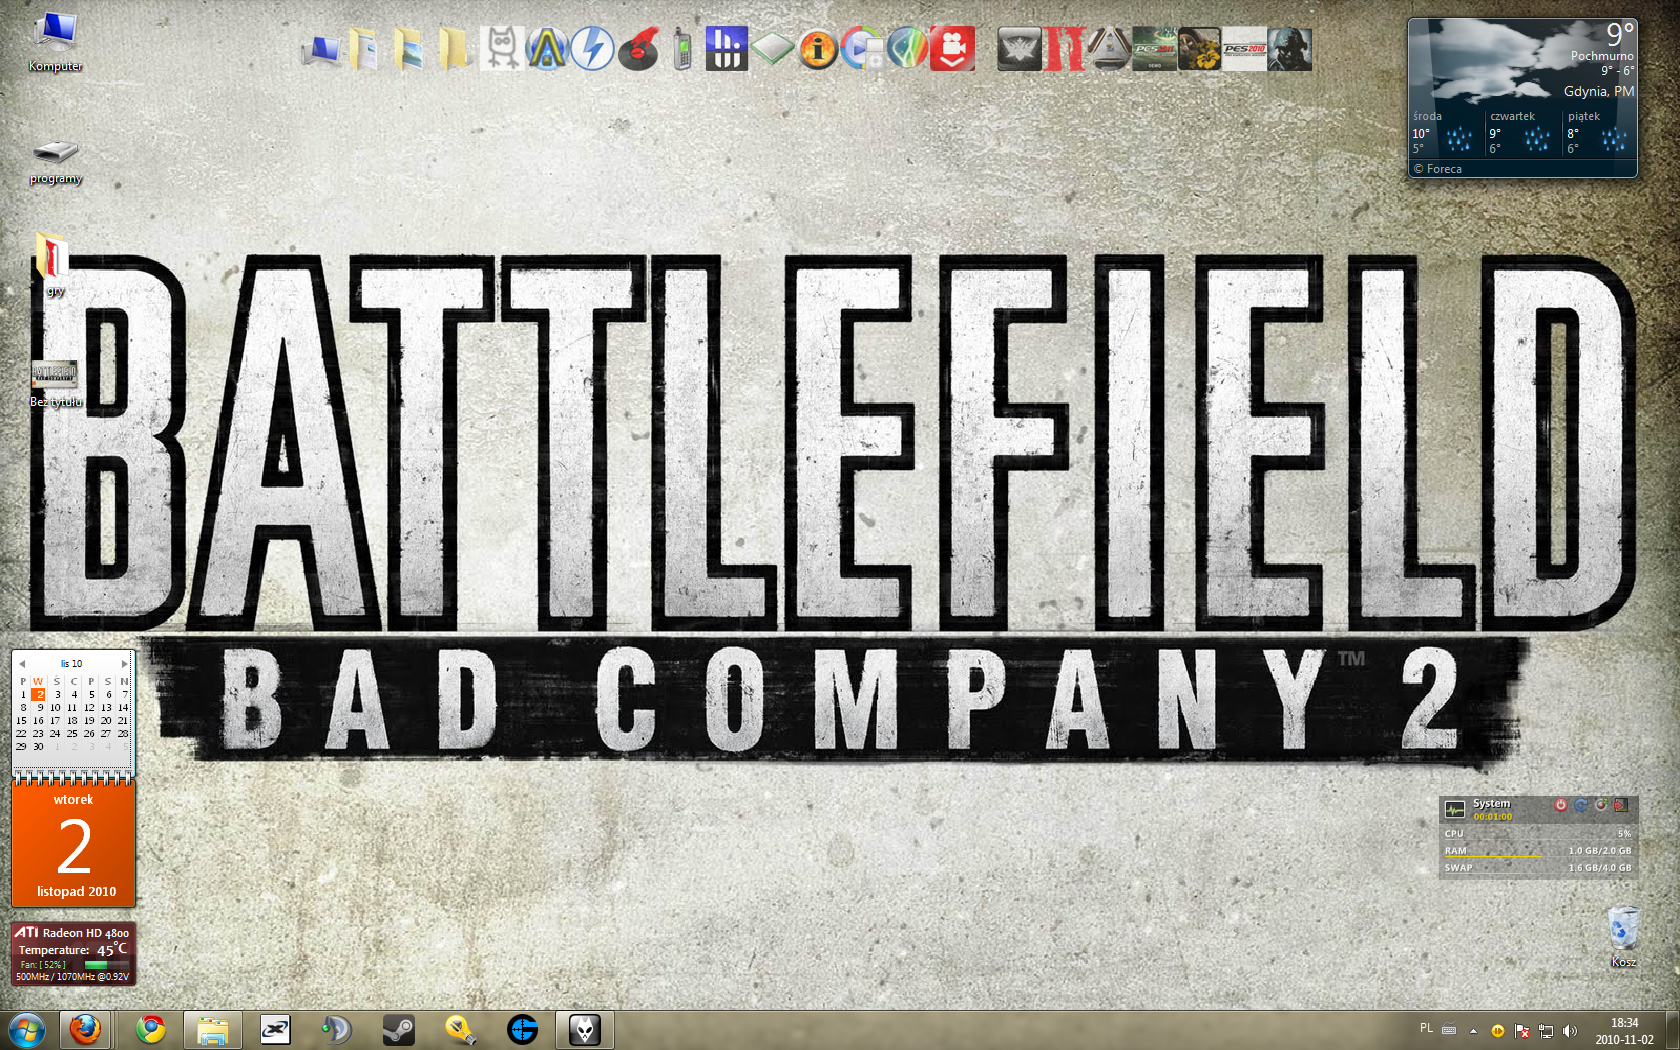
Task: Open the yellow lightbulb taskbar icon
Action: (x=461, y=1029)
